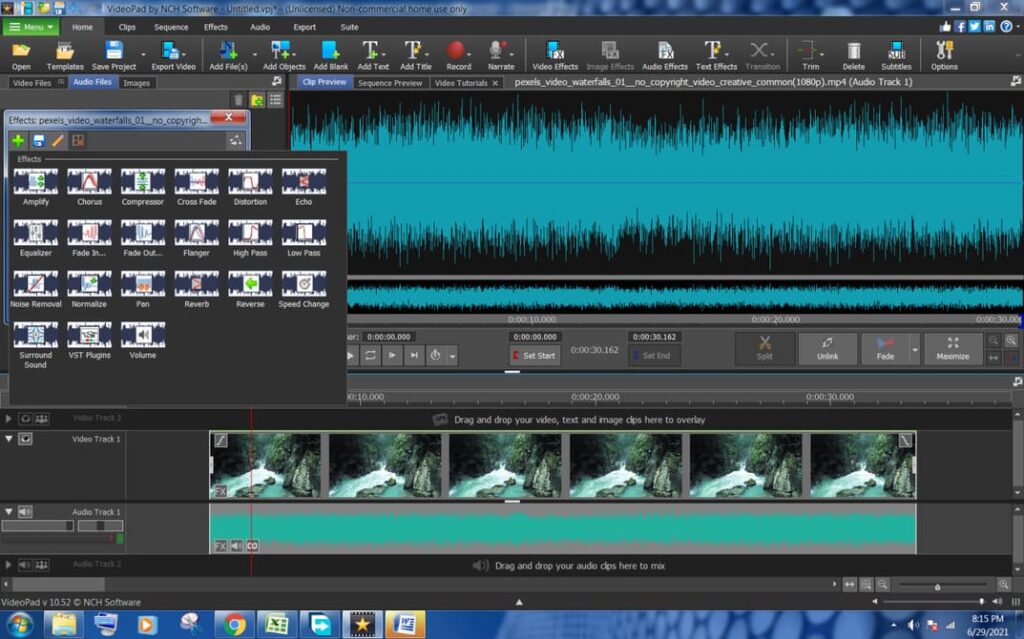Collapse the Video Track 1 lane
The height and width of the screenshot is (639, 1024).
[7, 437]
